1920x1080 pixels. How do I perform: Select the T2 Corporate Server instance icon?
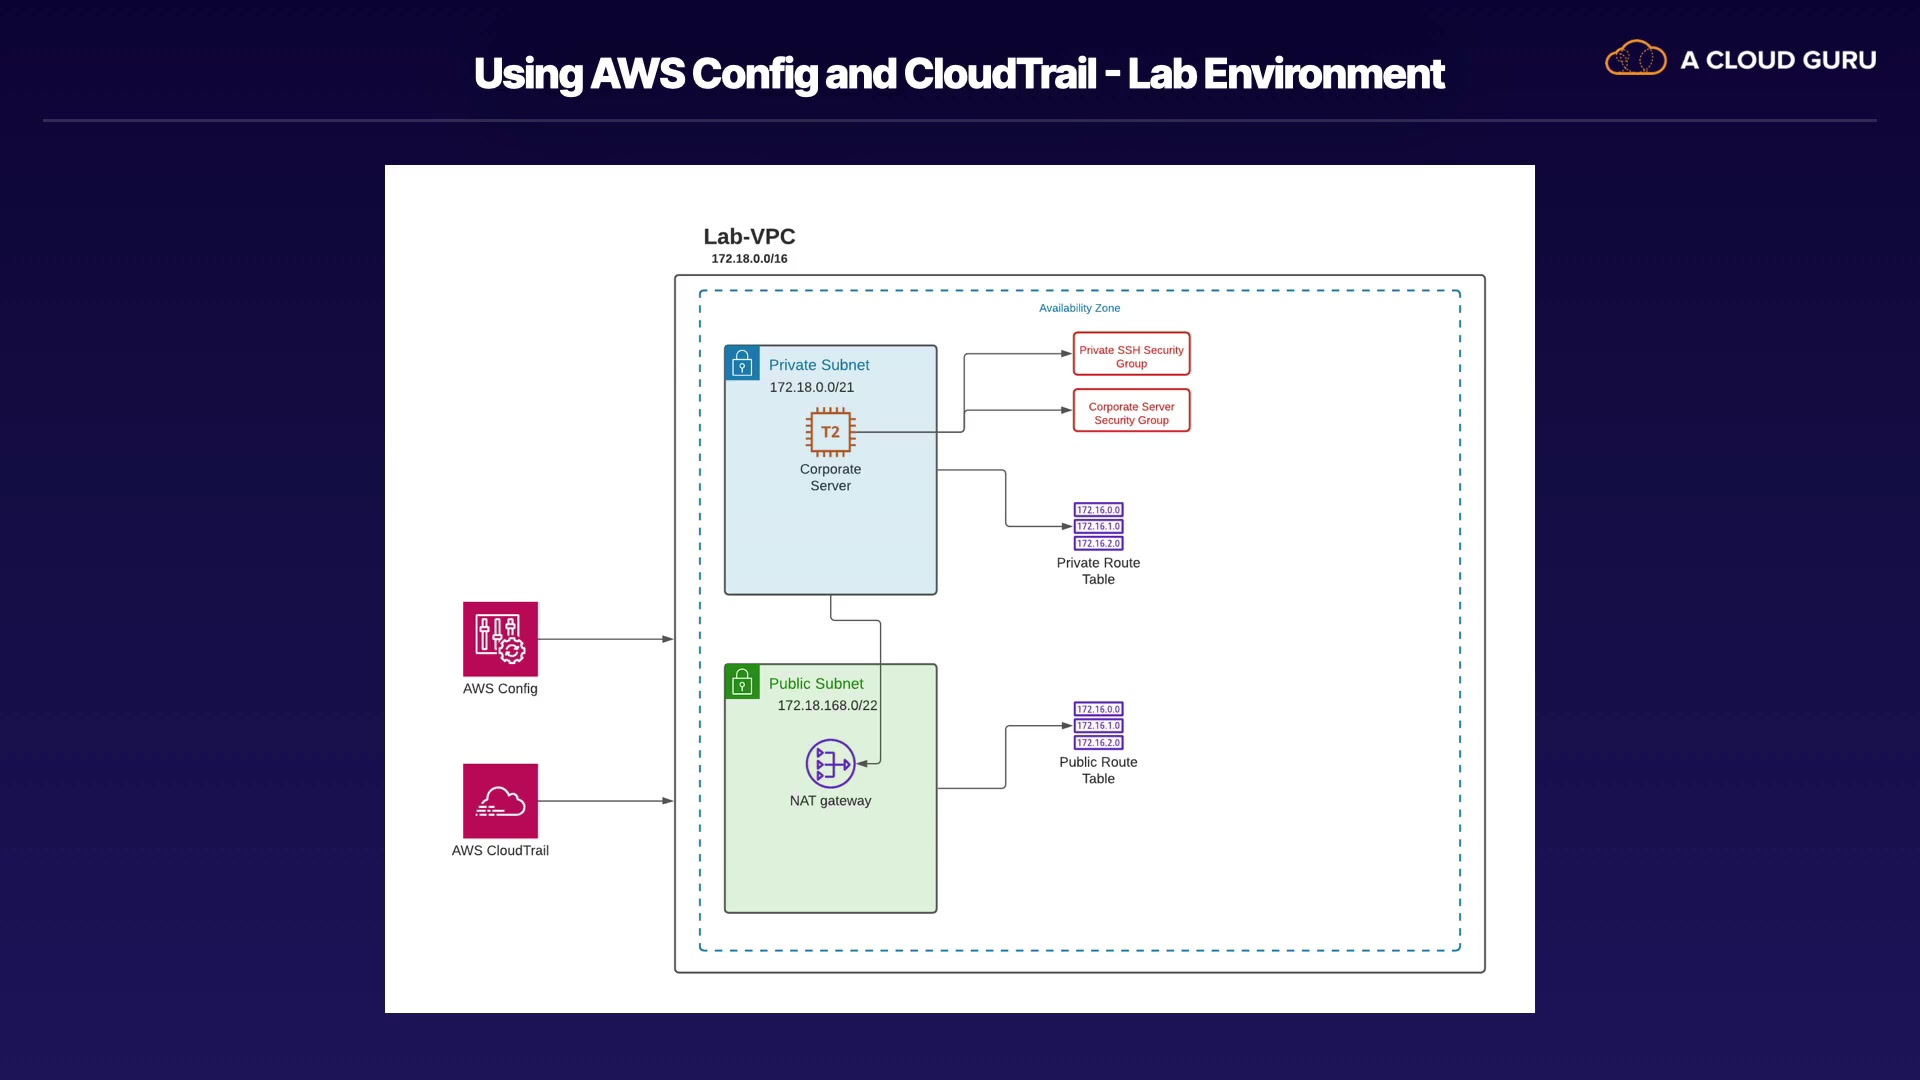point(830,432)
